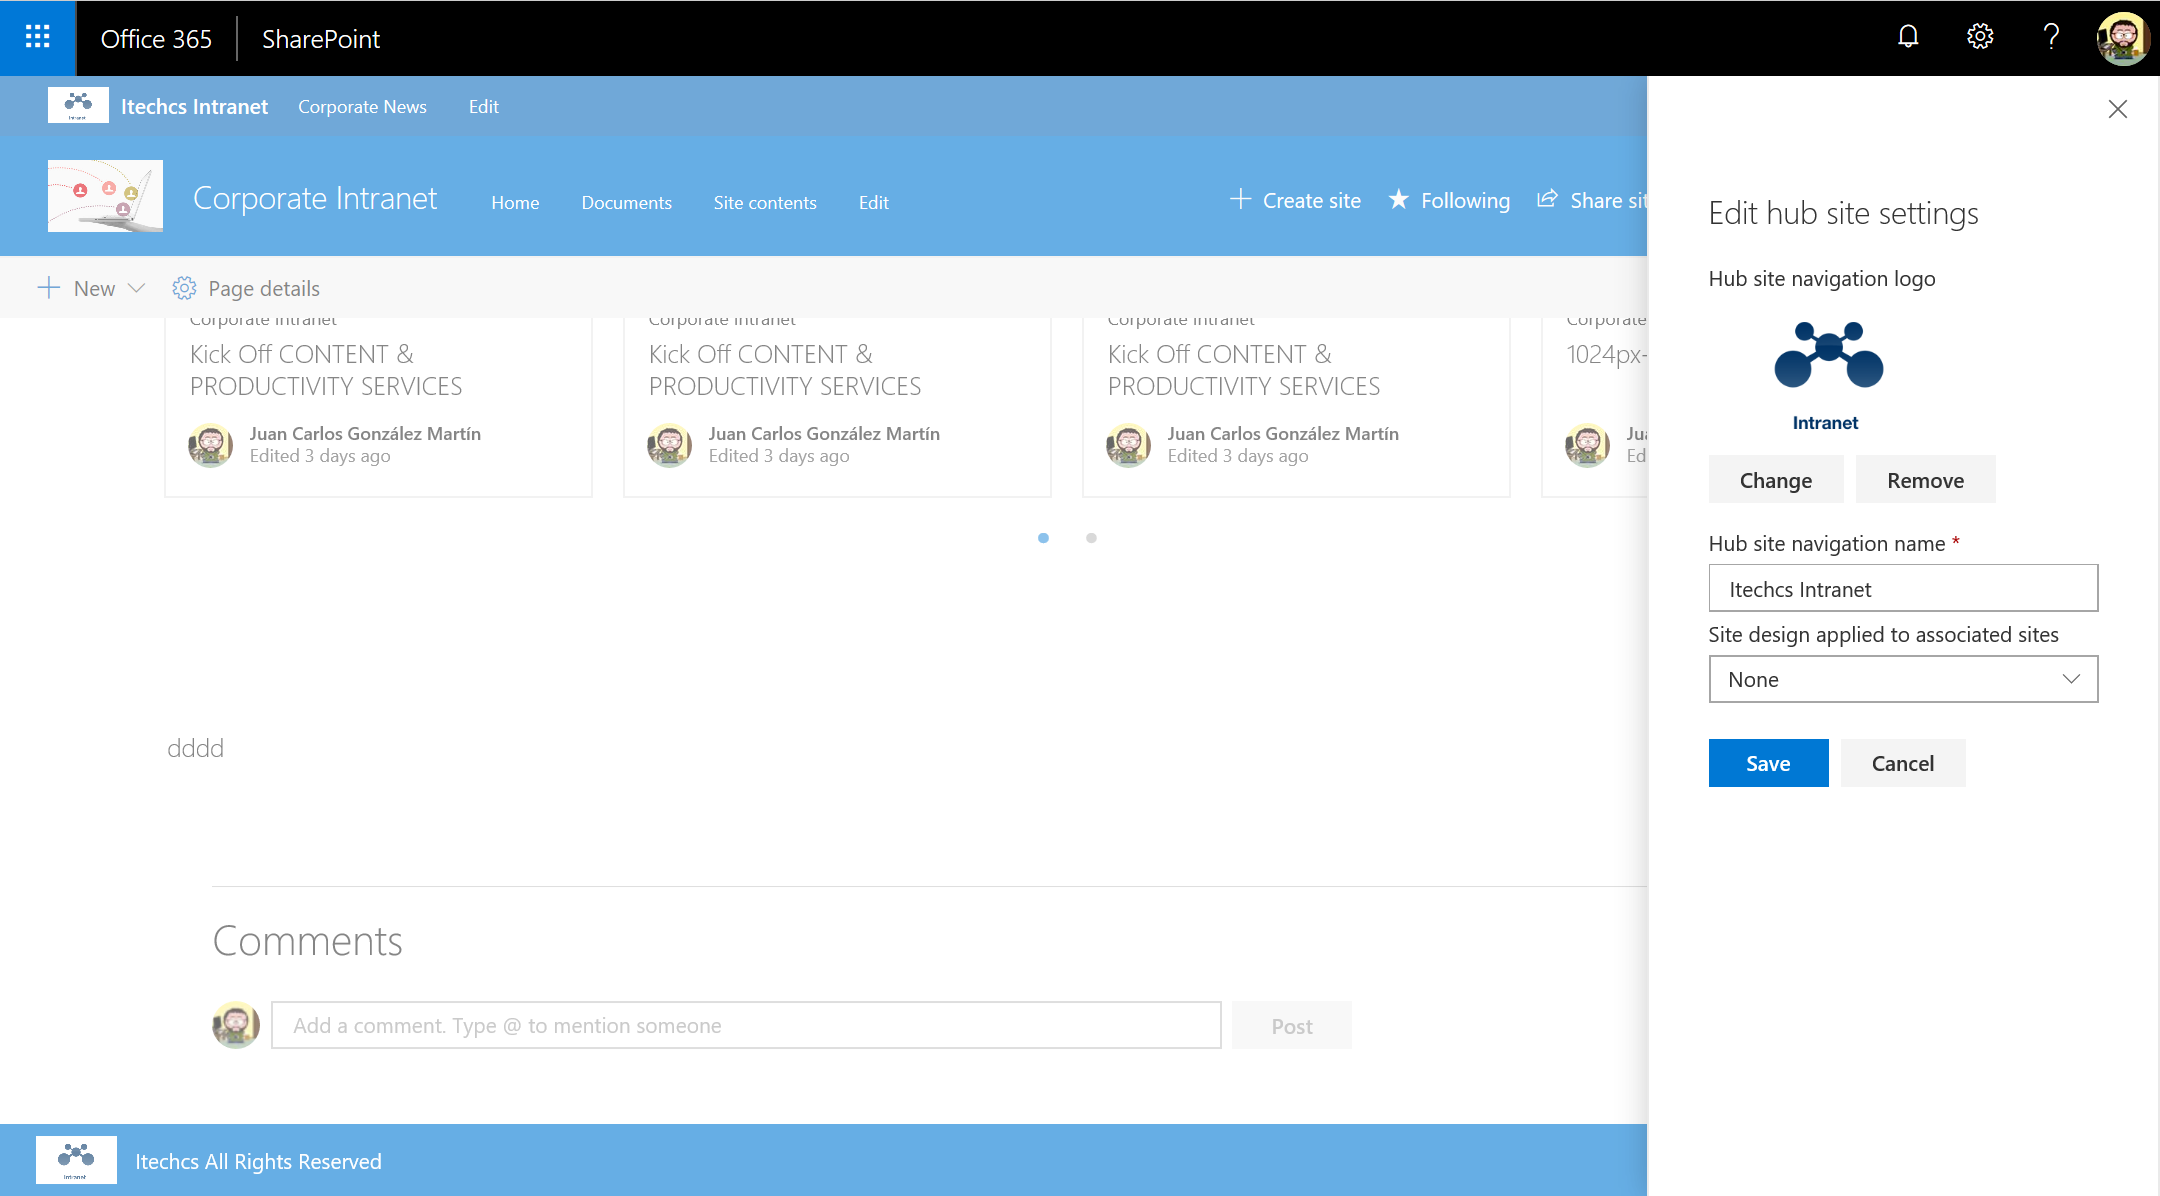Screen dimensions: 2160x1196
Task: Open the Help panel
Action: click(2050, 37)
